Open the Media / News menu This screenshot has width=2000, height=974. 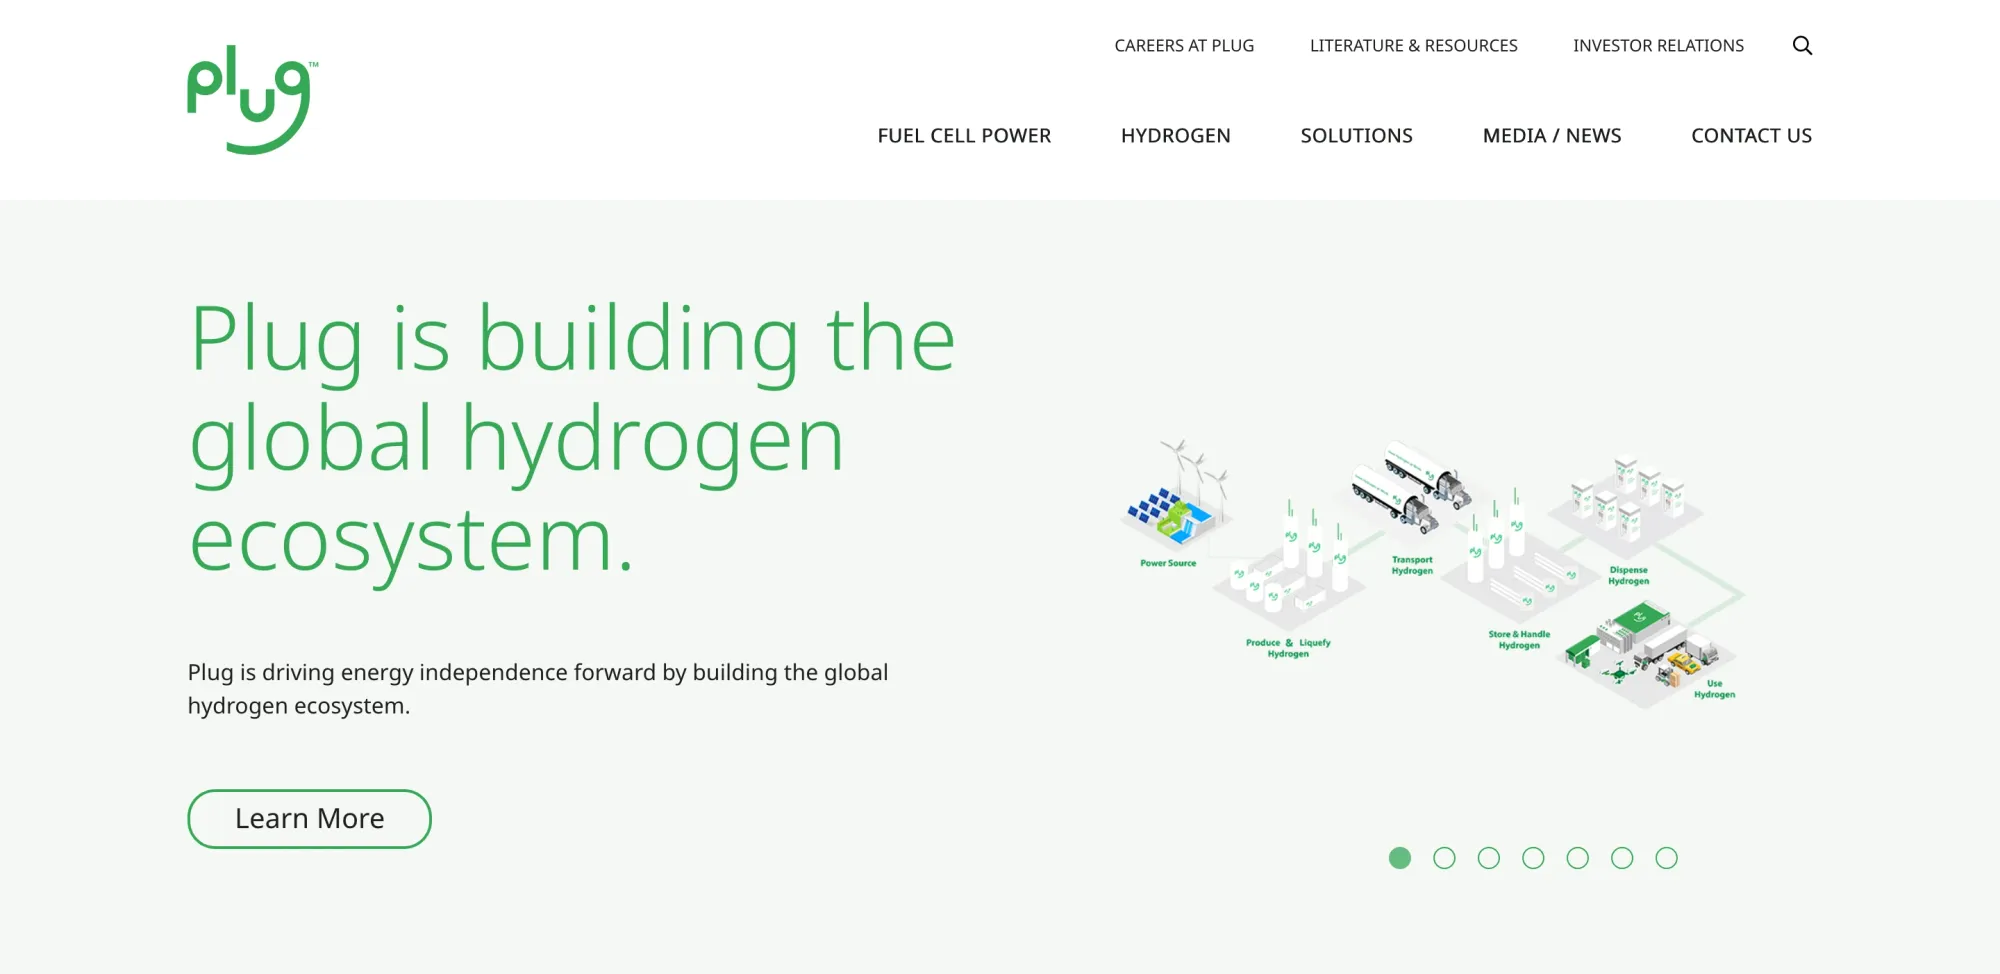pos(1552,136)
